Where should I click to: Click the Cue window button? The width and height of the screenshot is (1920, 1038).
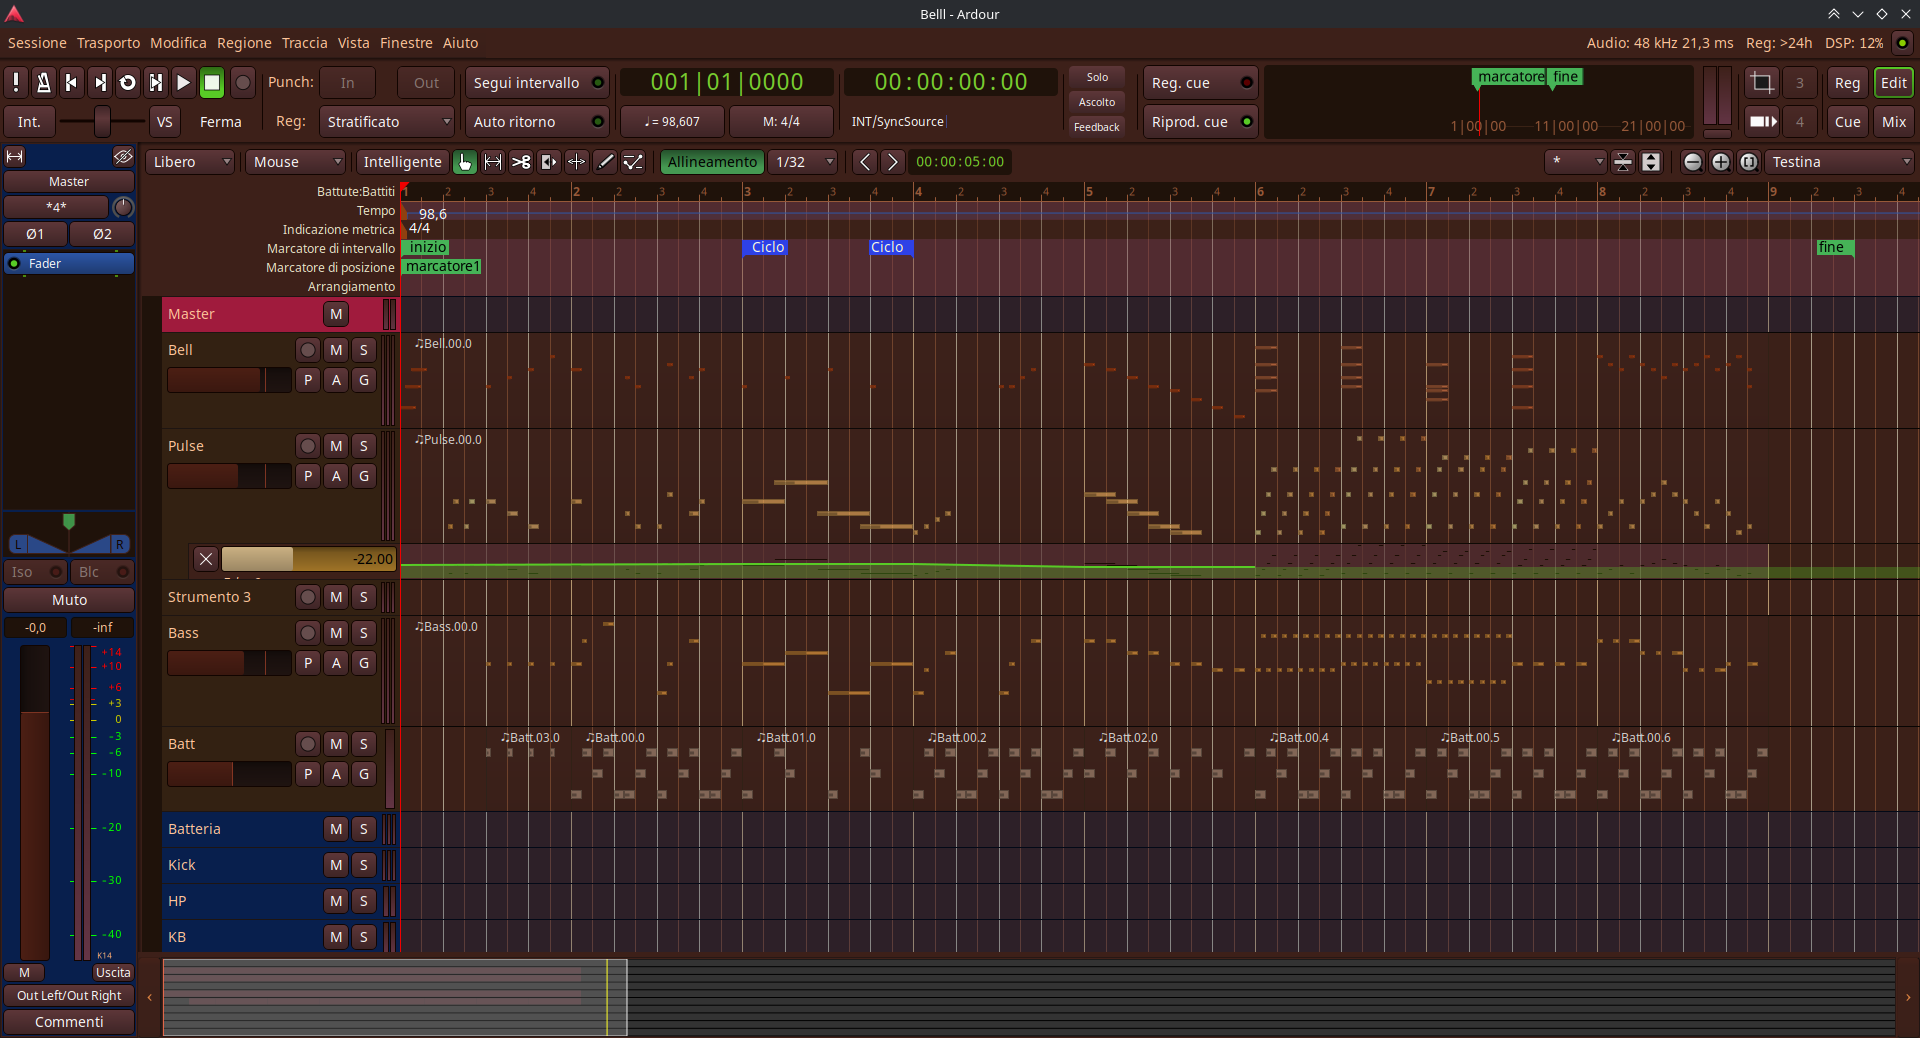tap(1847, 122)
